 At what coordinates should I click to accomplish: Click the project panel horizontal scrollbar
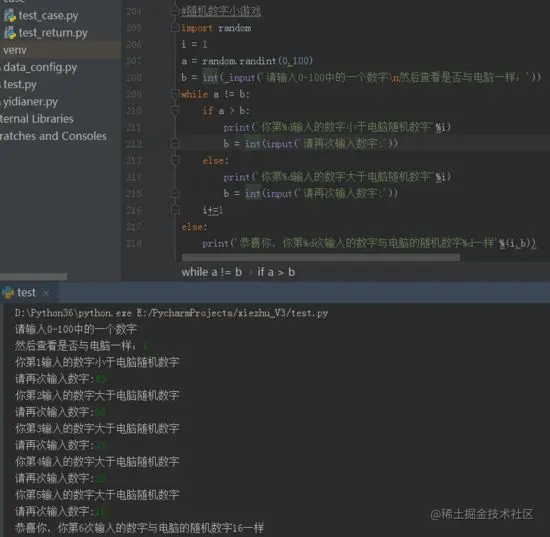coord(33,277)
